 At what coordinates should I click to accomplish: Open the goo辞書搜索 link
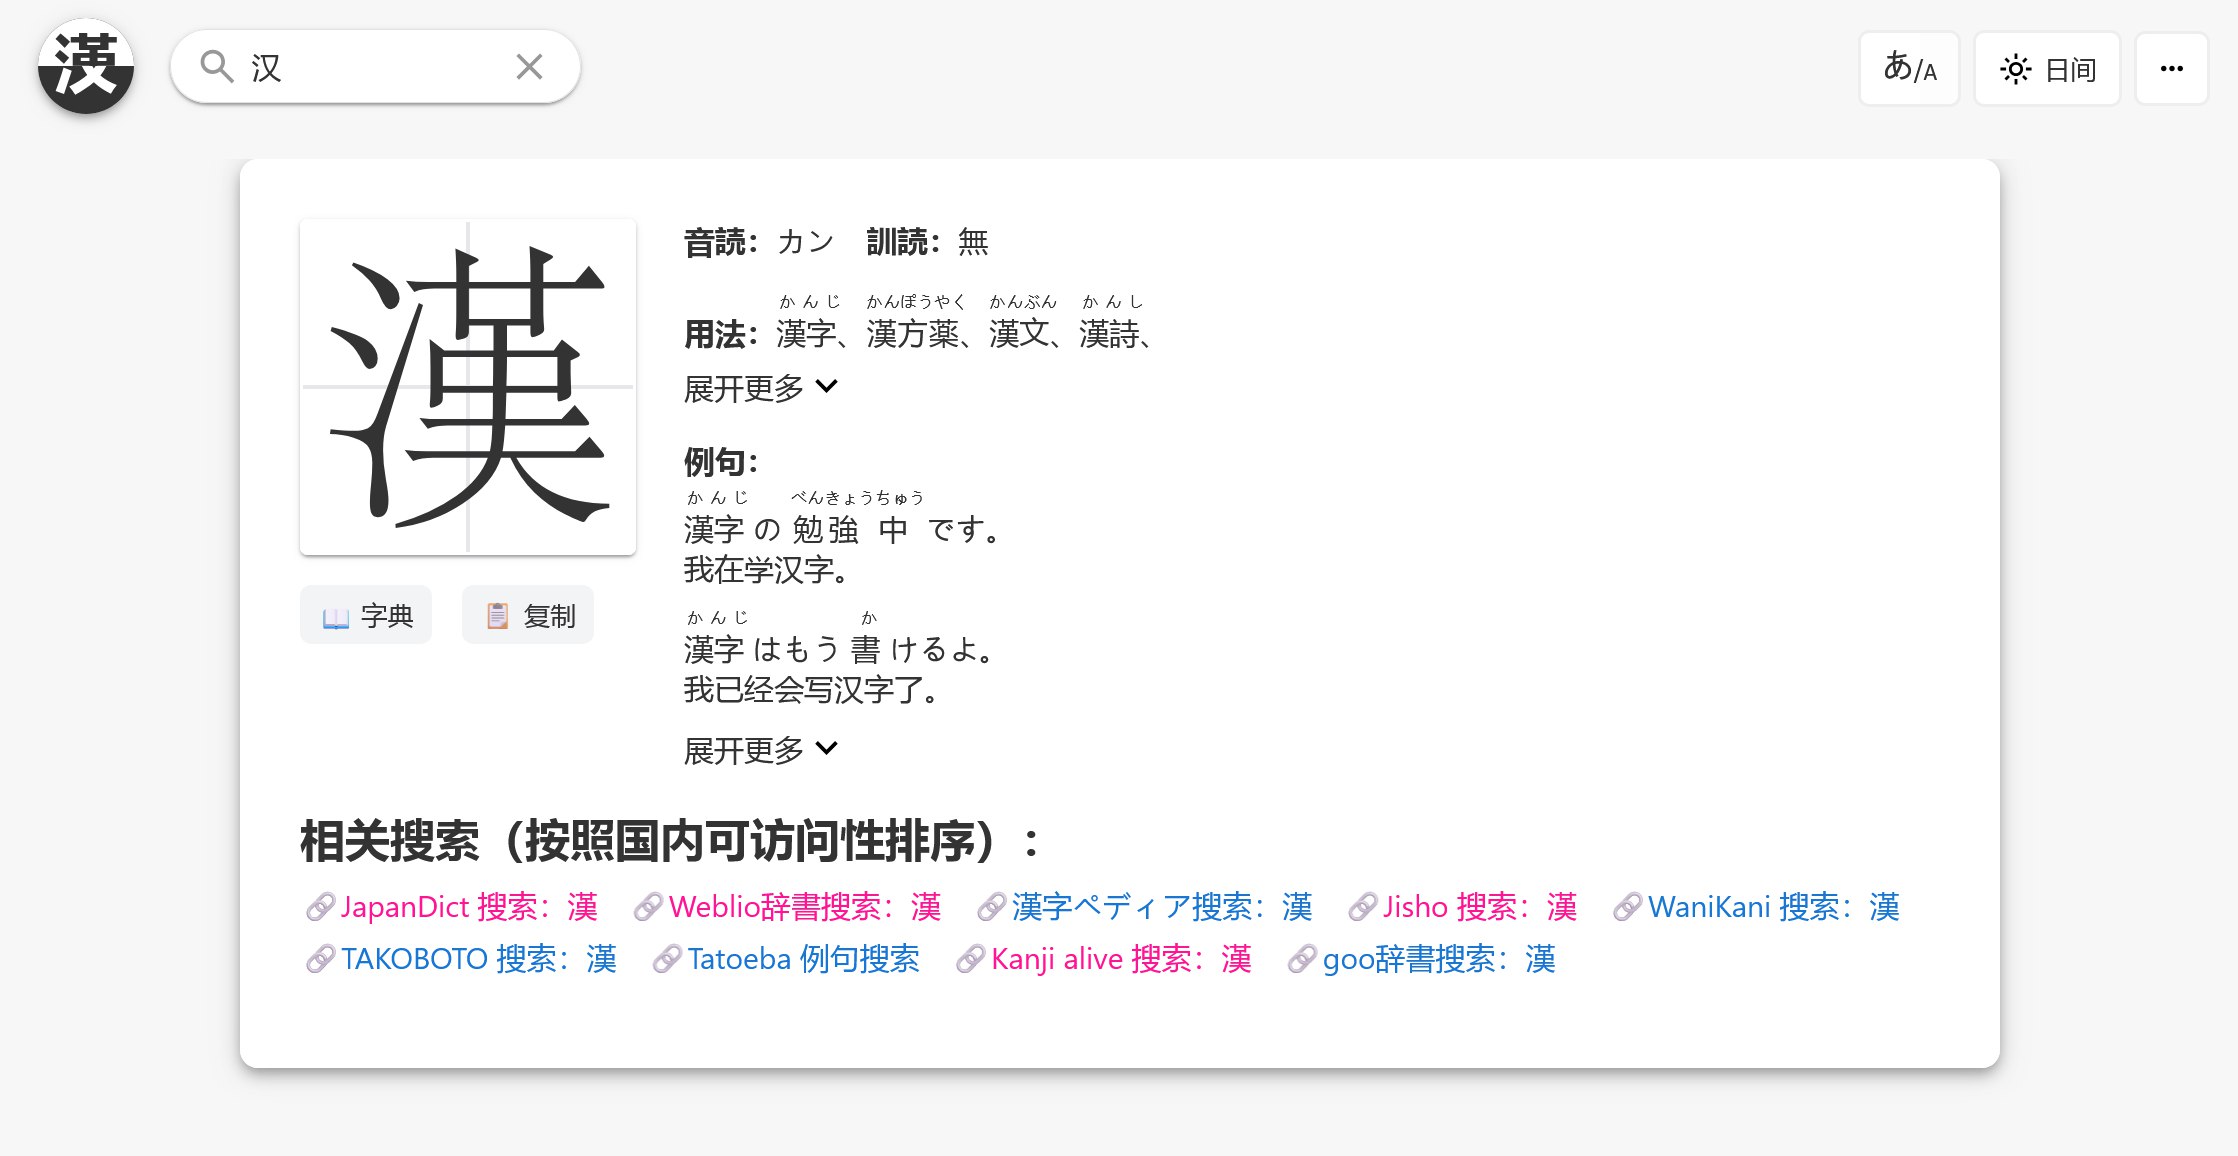pyautogui.click(x=1422, y=959)
